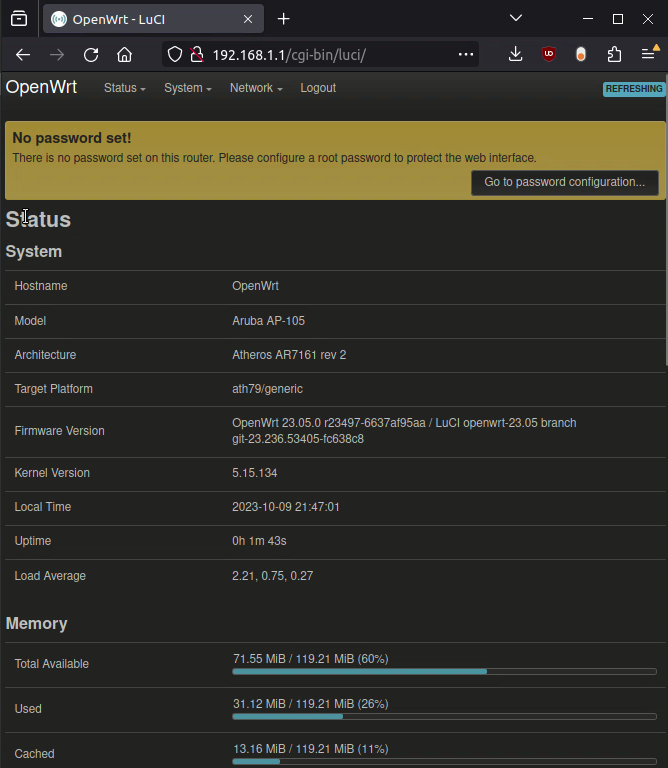This screenshot has width=668, height=768.
Task: Click the Firefox View icon in tab strip
Action: (19, 19)
